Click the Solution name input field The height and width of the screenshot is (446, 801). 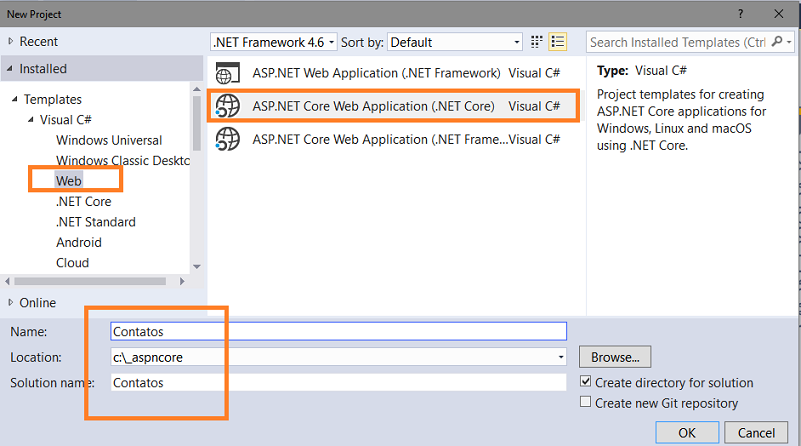[x=338, y=382]
